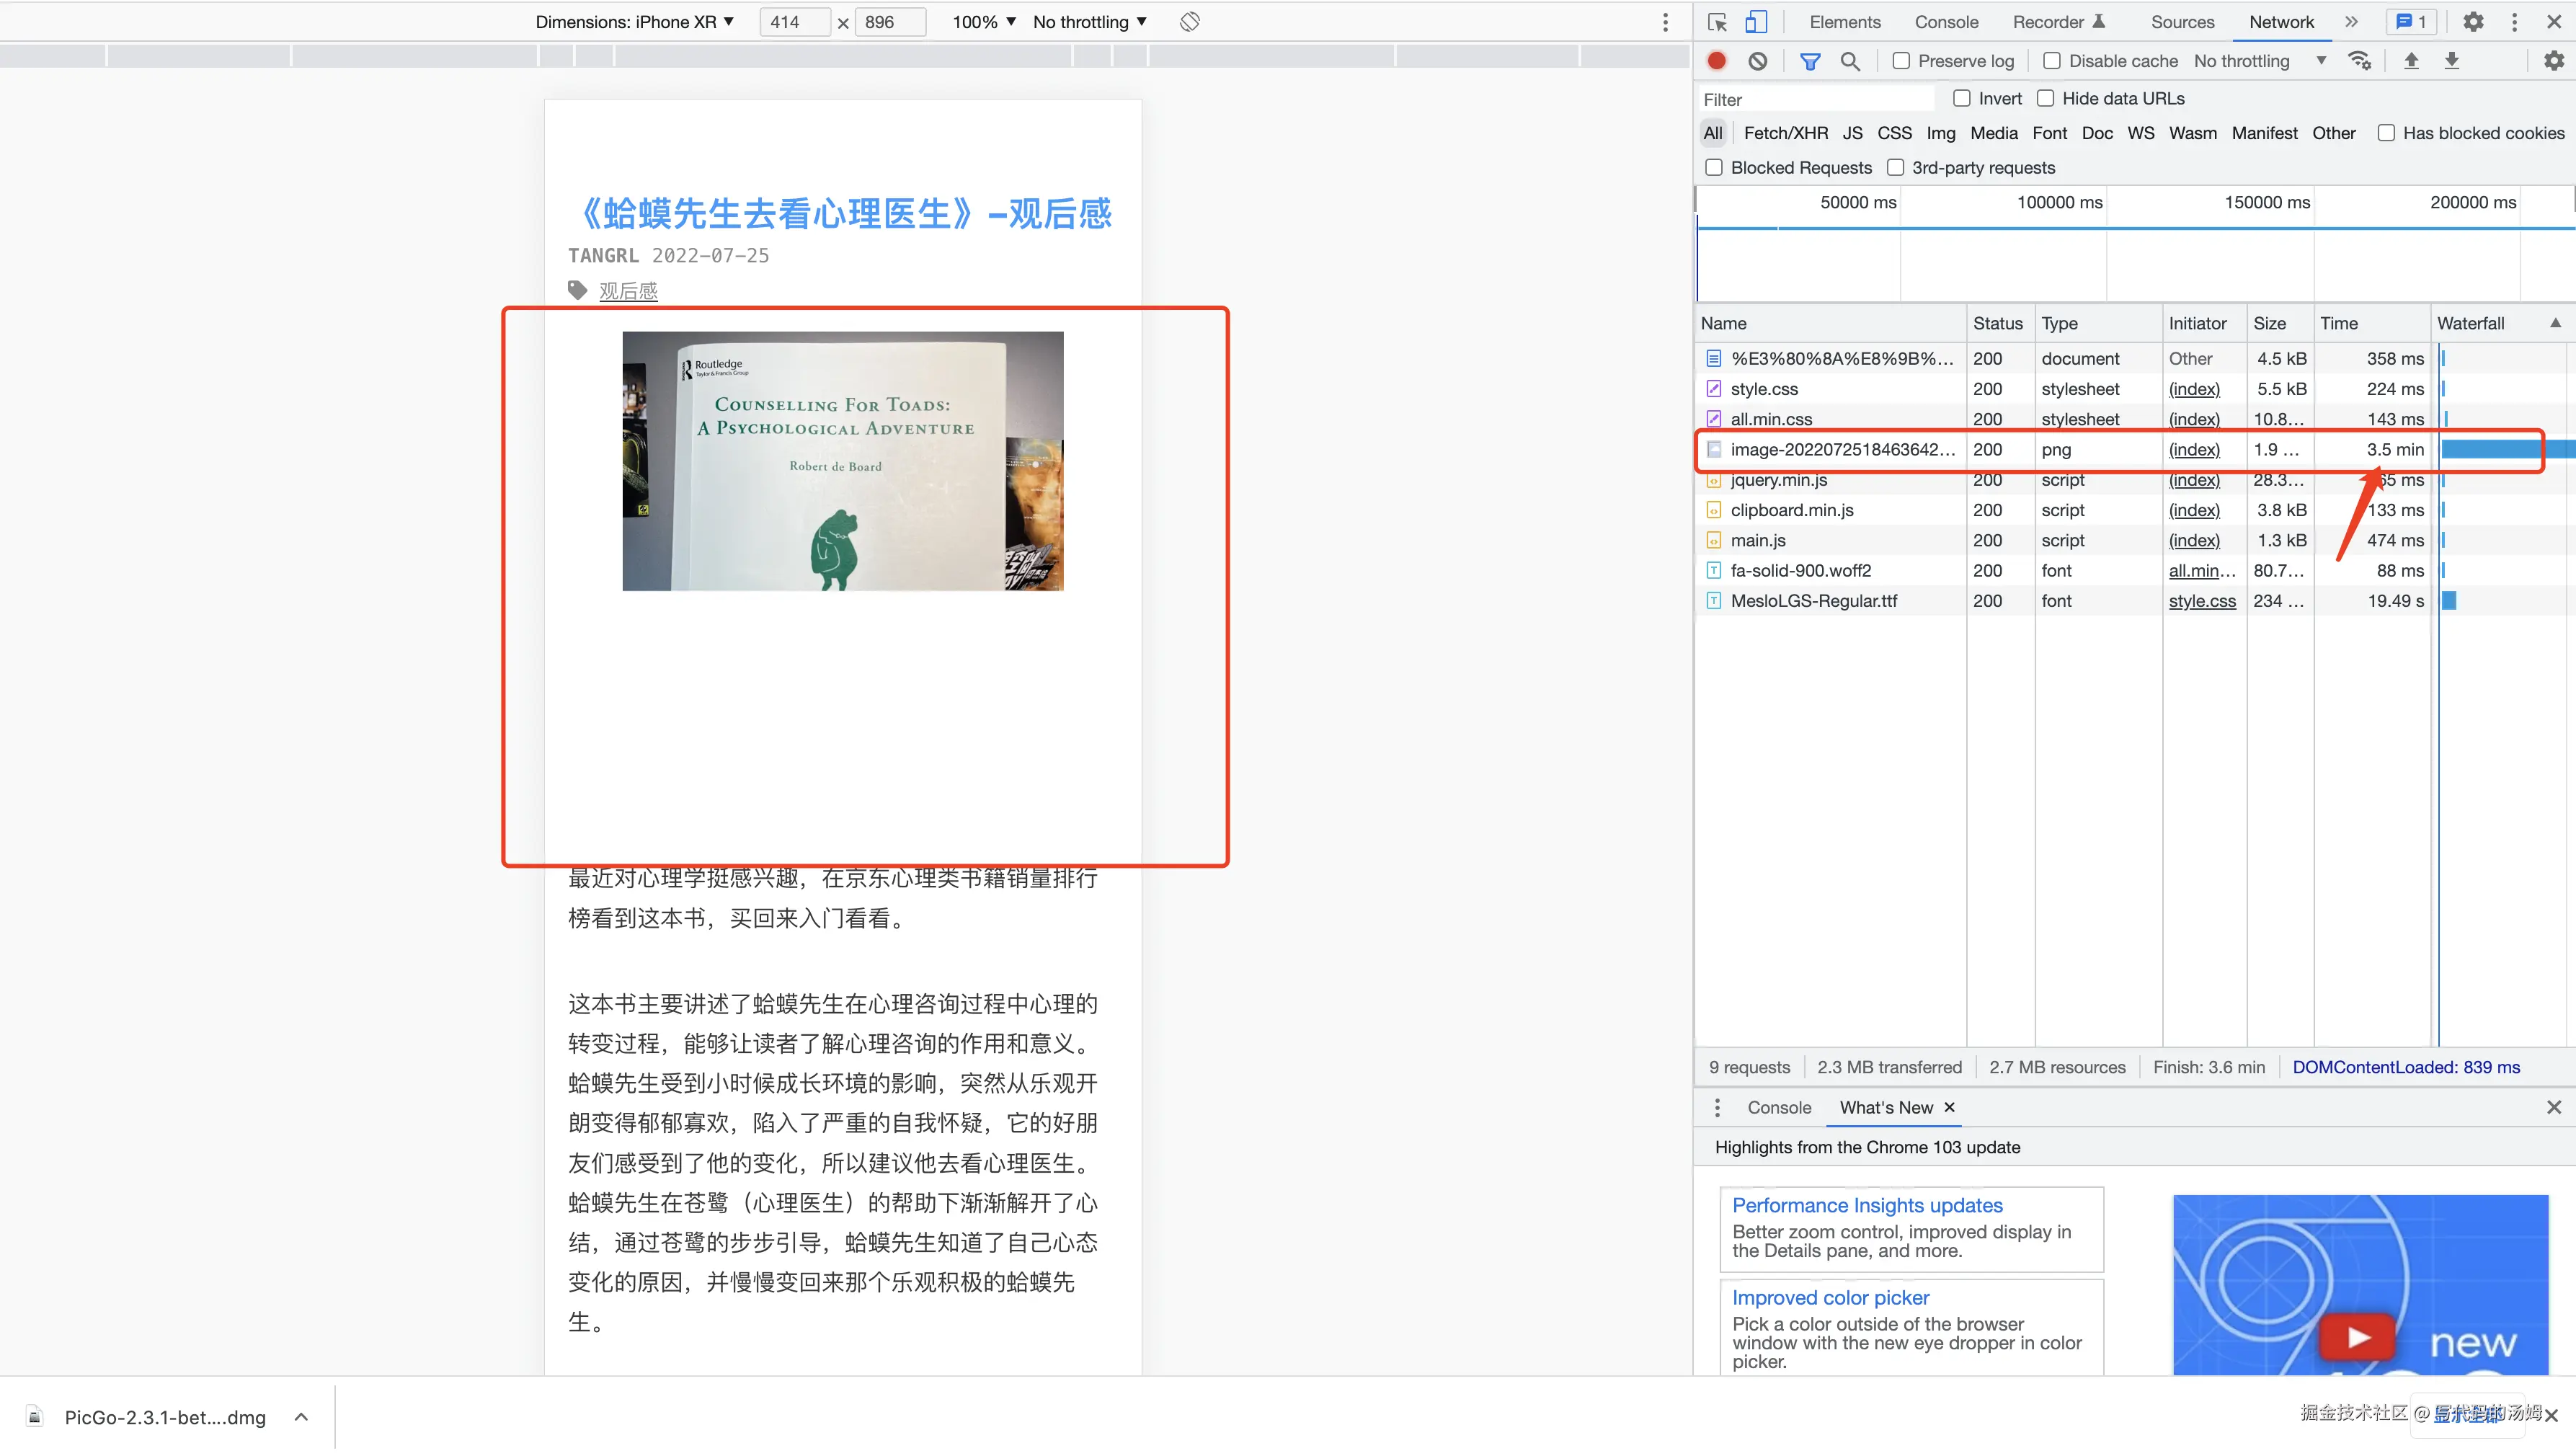
Task: Switch to the What's New drawer tab
Action: pos(1885,1107)
